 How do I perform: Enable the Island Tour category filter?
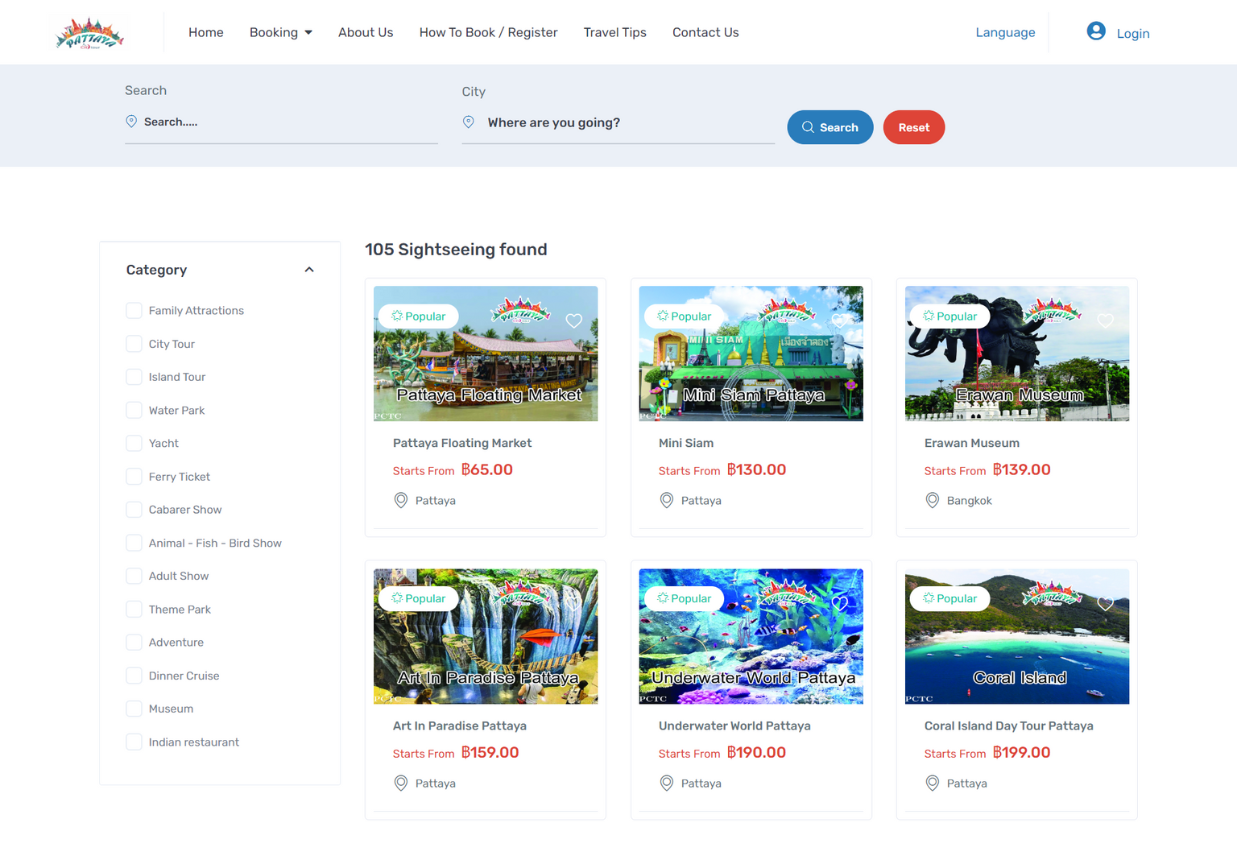click(134, 376)
